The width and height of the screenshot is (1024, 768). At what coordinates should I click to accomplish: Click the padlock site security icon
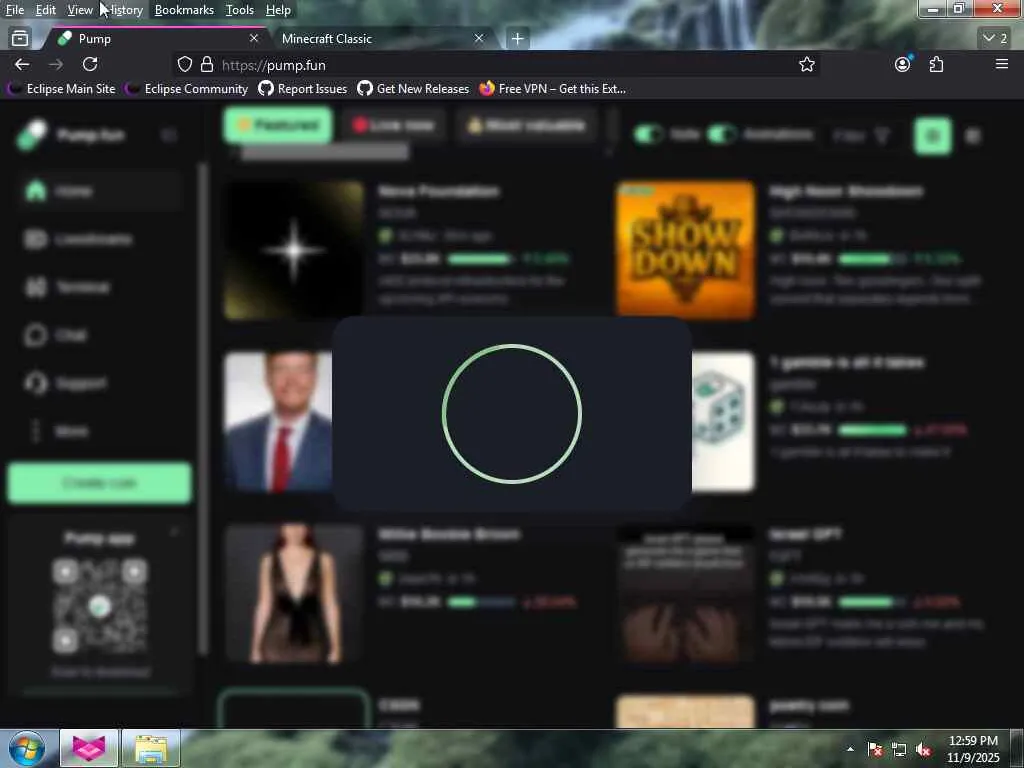pos(207,64)
